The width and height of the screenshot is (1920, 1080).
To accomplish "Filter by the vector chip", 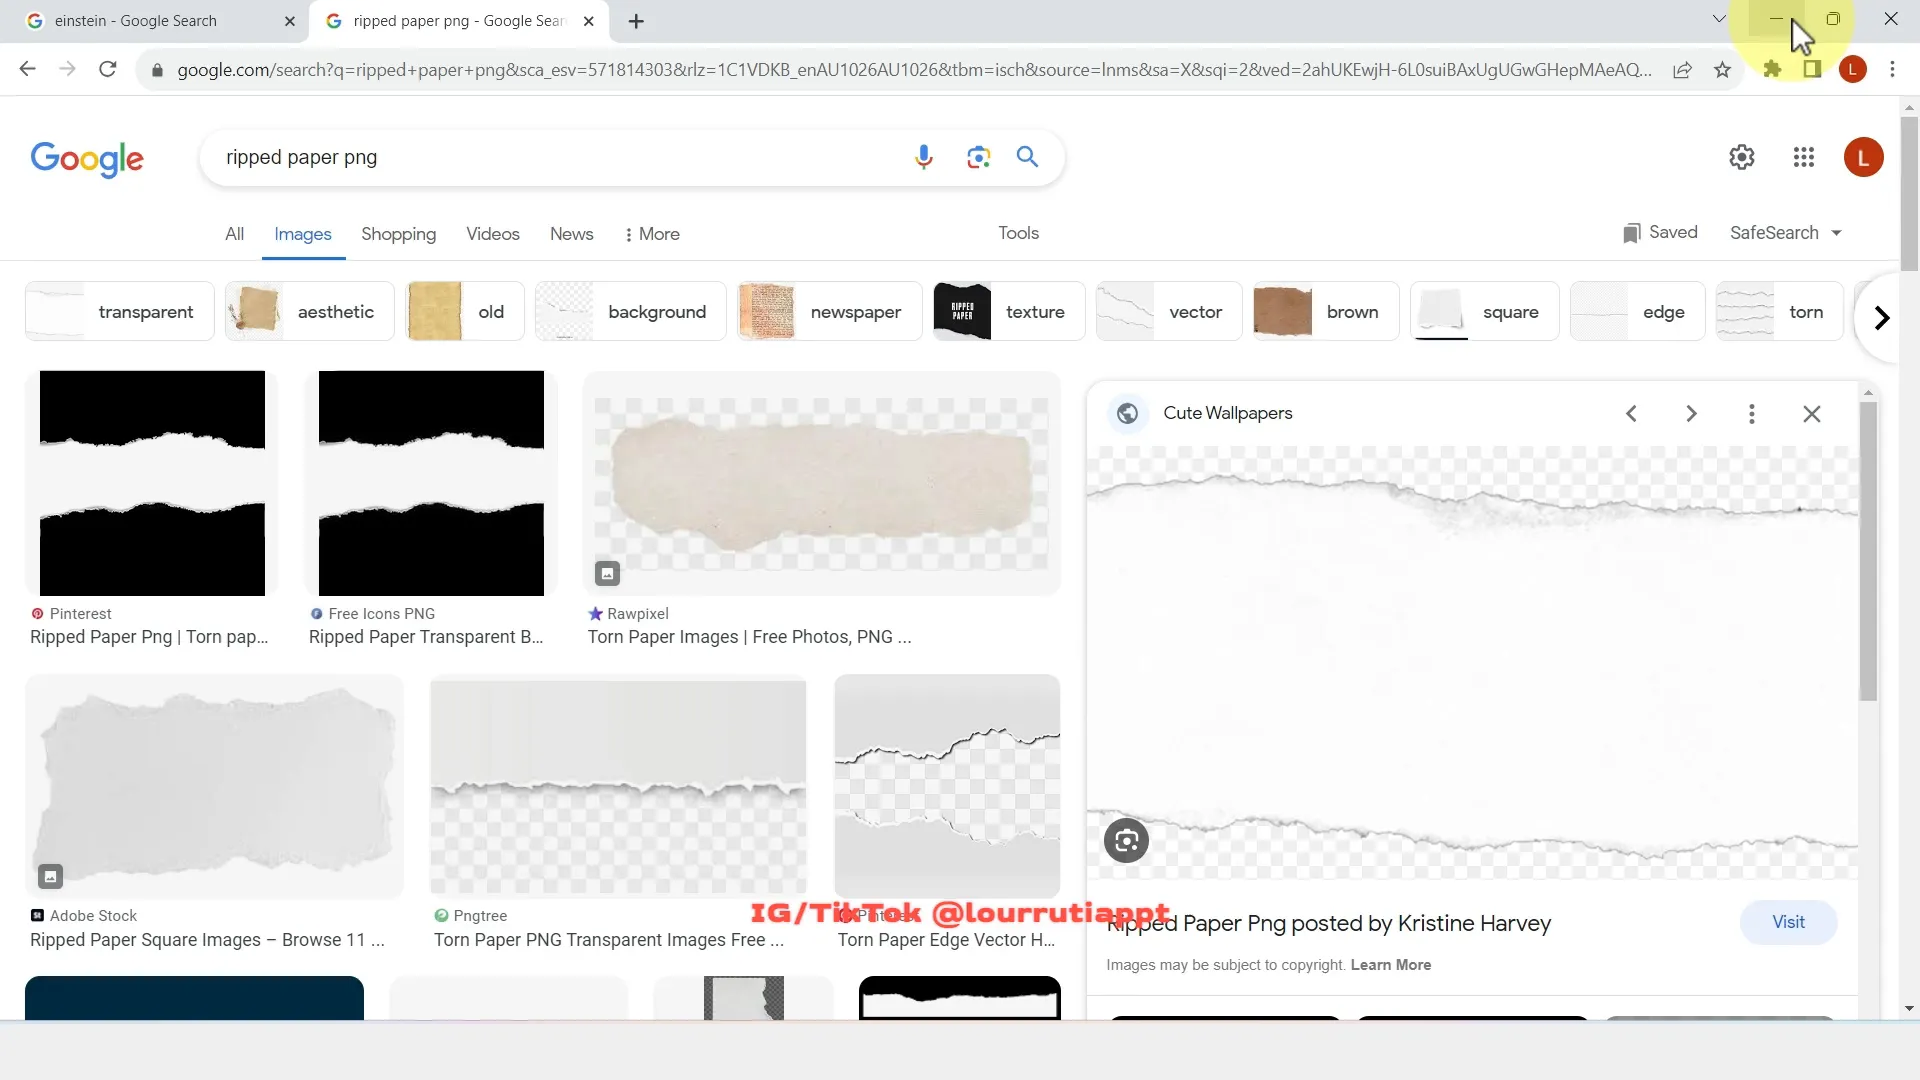I will pos(1169,312).
